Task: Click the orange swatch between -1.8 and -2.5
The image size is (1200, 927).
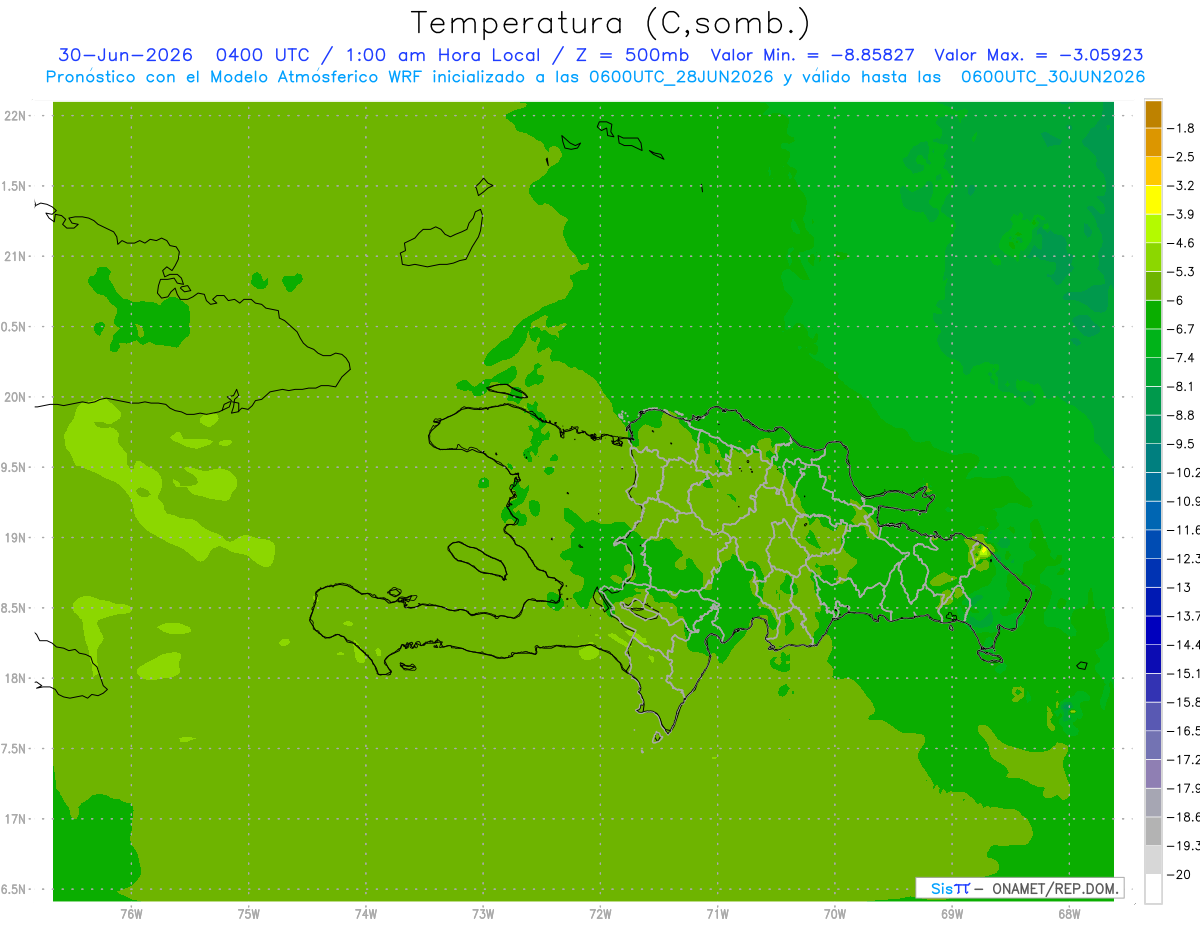Action: pos(1153,143)
